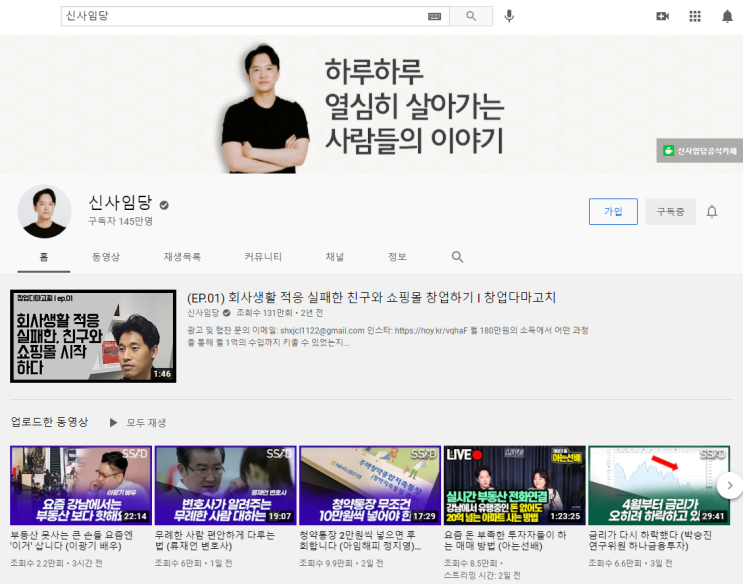Open the 17:29 청약통장 video thumbnail

(x=370, y=485)
